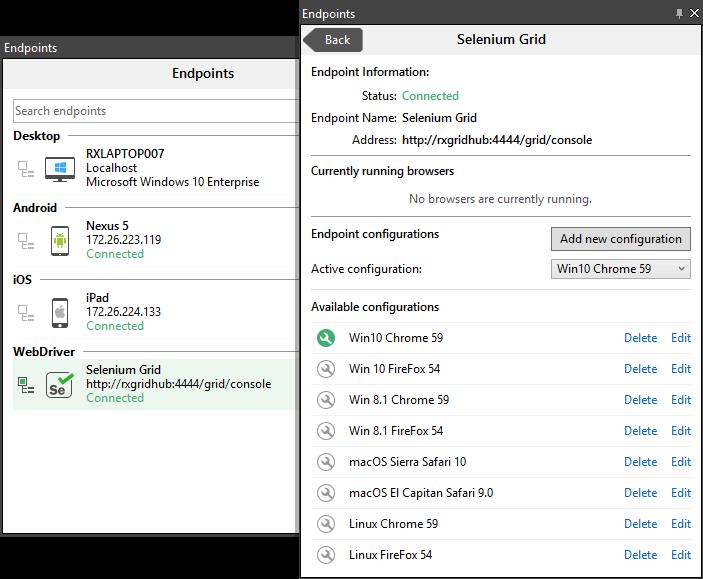The width and height of the screenshot is (703, 579).
Task: Click the Selenium Grid Se endpoint icon
Action: tap(59, 384)
